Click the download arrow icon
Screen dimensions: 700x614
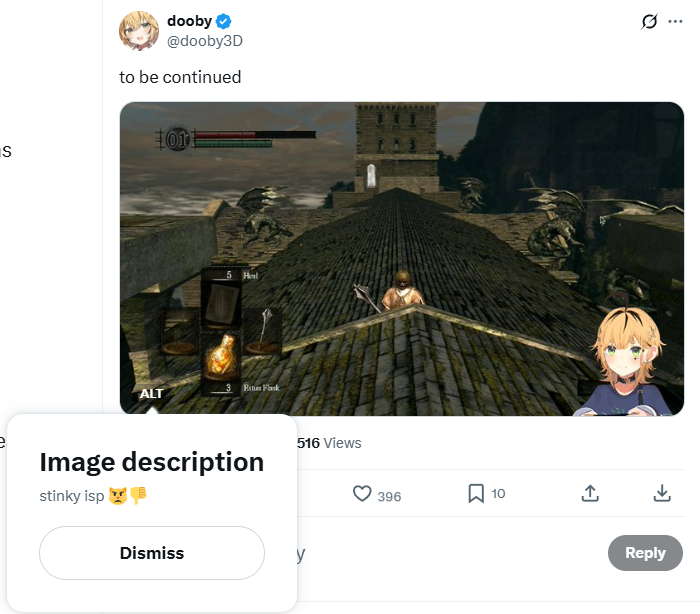pos(662,493)
